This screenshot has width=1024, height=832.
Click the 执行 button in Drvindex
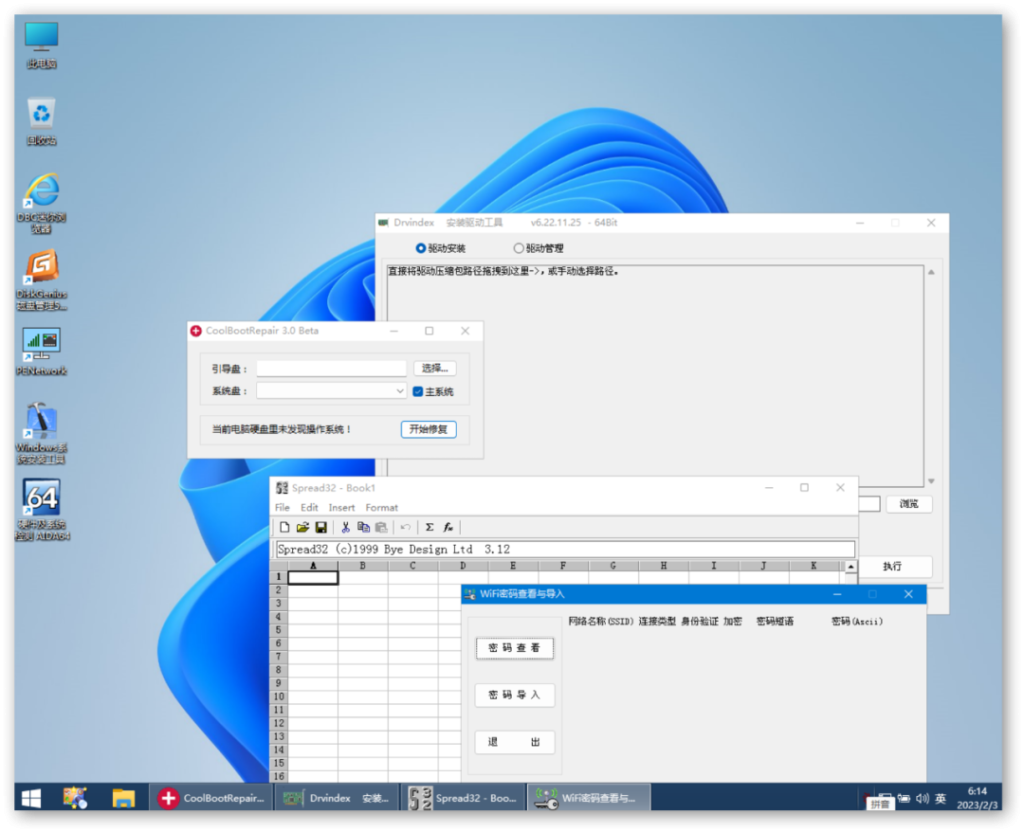(x=892, y=566)
